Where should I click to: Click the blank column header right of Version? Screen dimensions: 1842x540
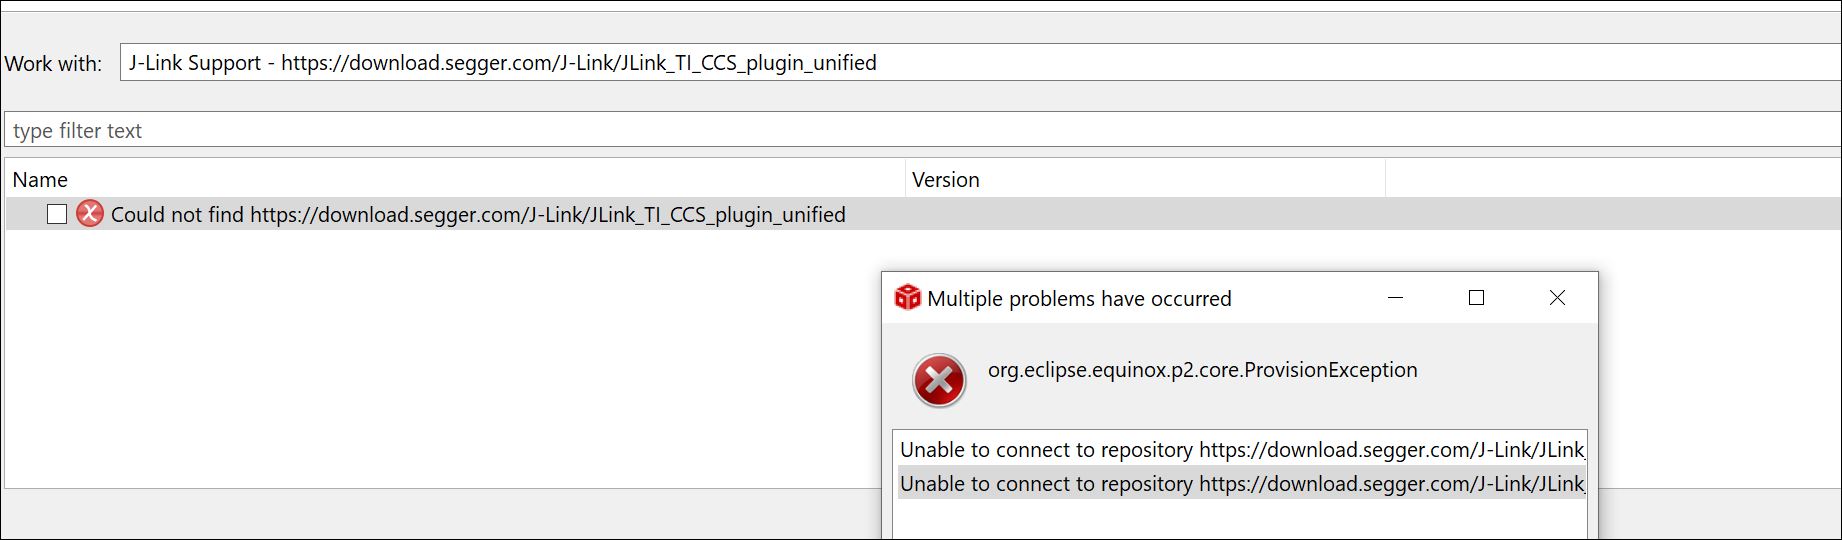(1613, 179)
